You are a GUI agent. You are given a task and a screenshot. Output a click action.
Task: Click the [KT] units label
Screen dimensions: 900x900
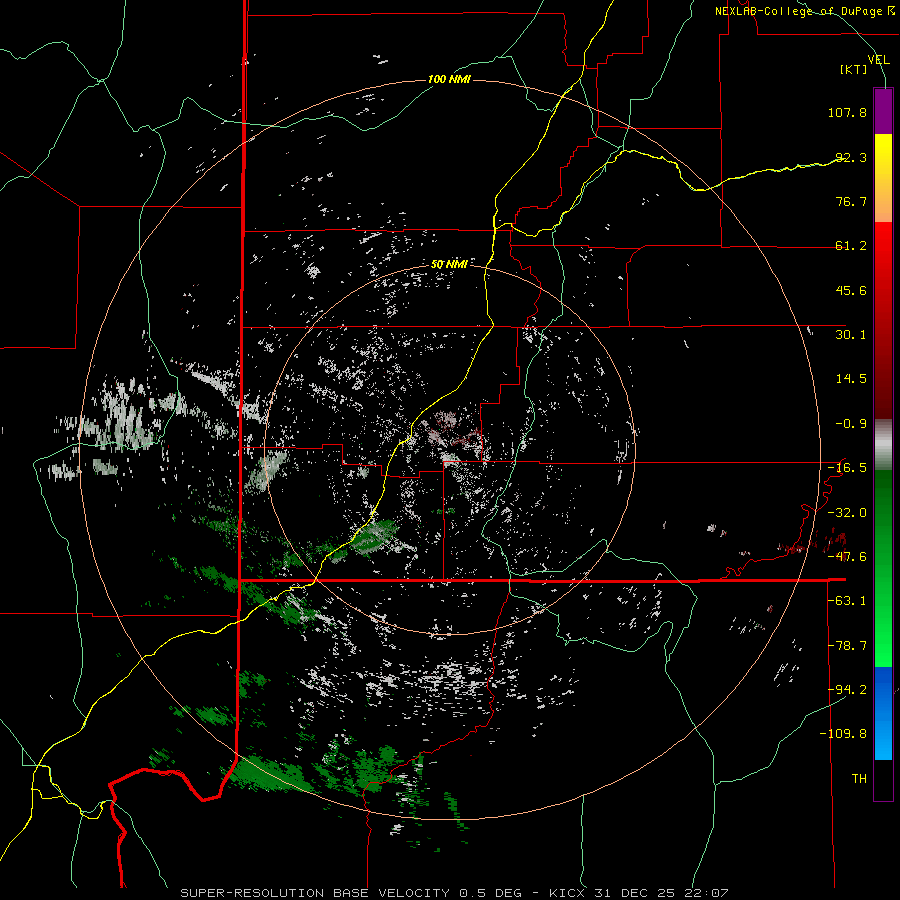click(x=854, y=69)
